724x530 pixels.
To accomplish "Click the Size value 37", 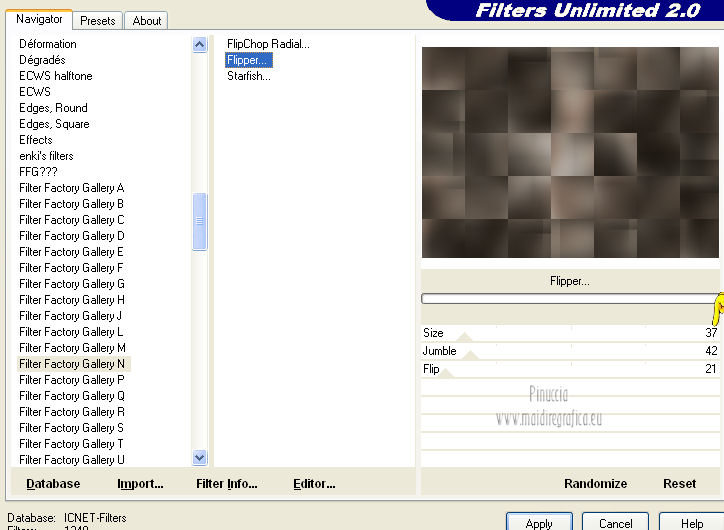I will [711, 333].
